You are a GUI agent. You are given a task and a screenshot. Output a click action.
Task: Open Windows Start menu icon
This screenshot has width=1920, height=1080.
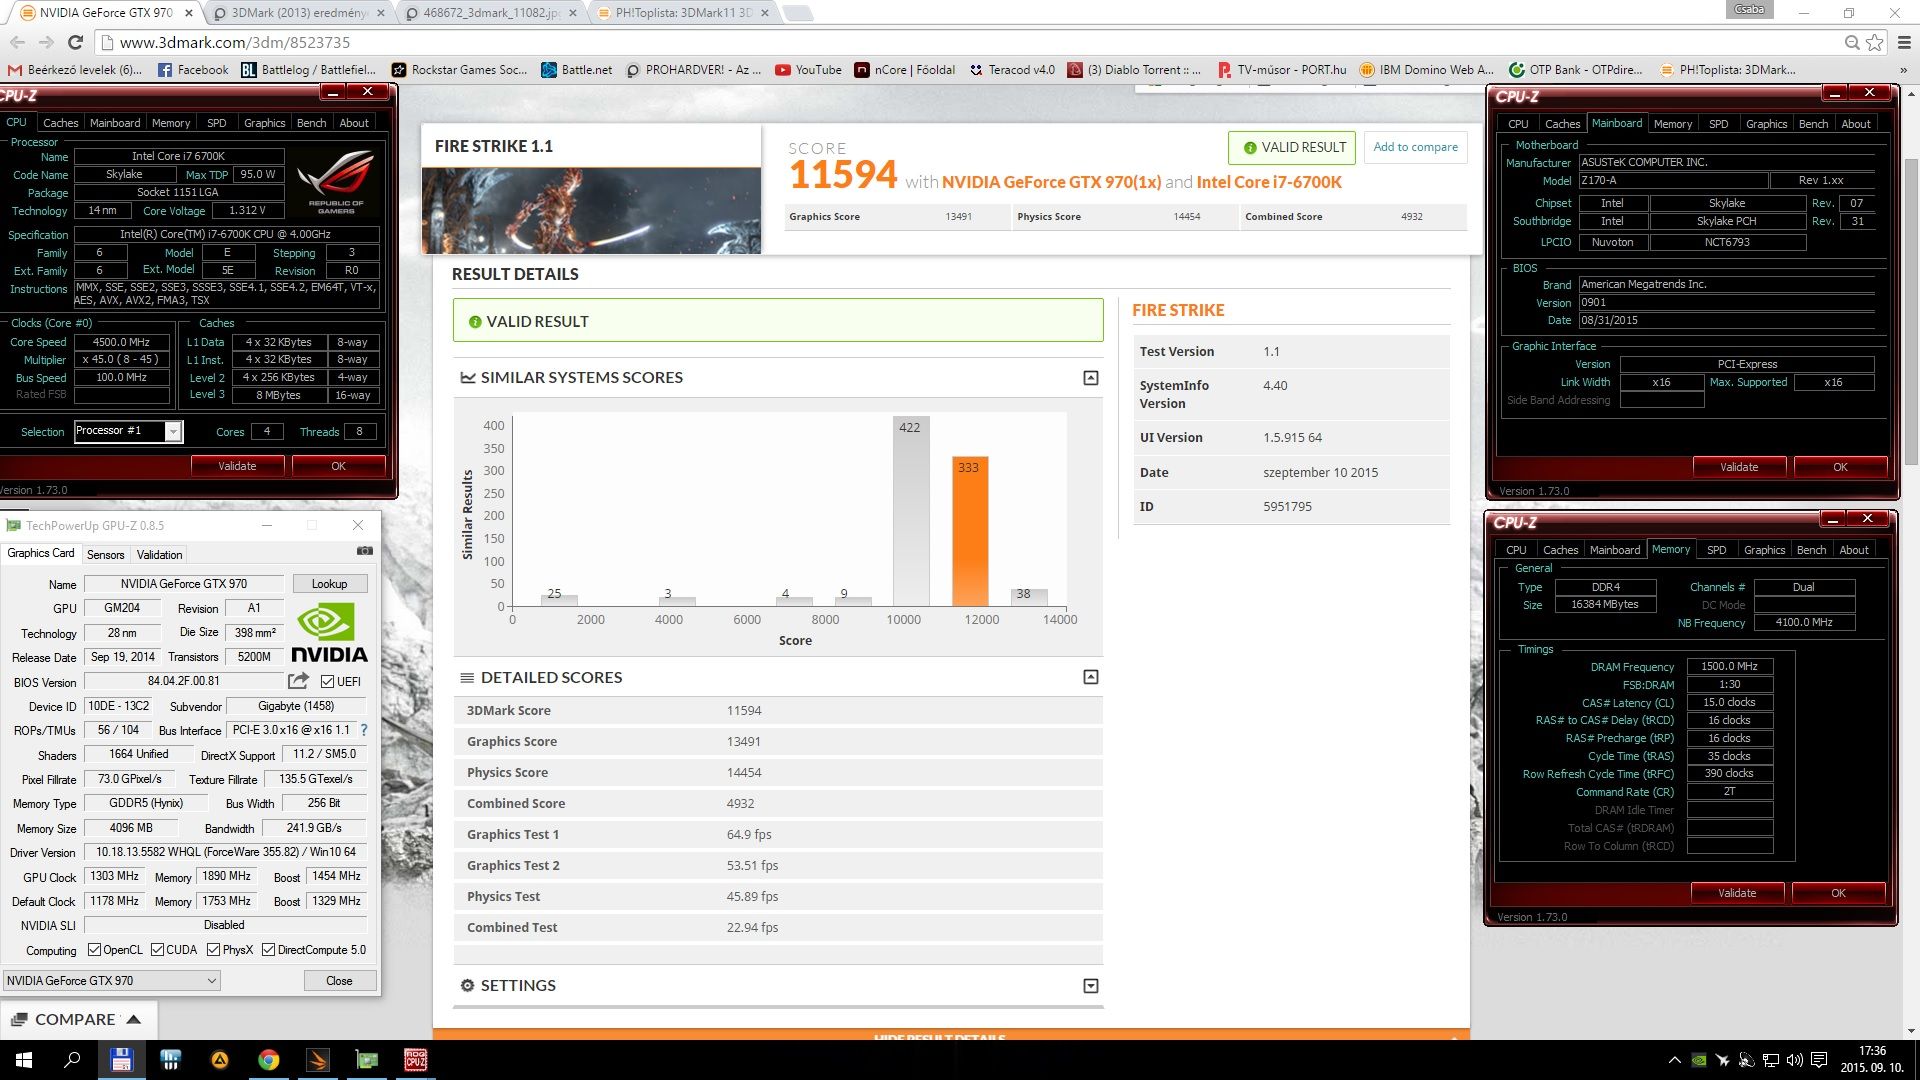click(x=24, y=1060)
